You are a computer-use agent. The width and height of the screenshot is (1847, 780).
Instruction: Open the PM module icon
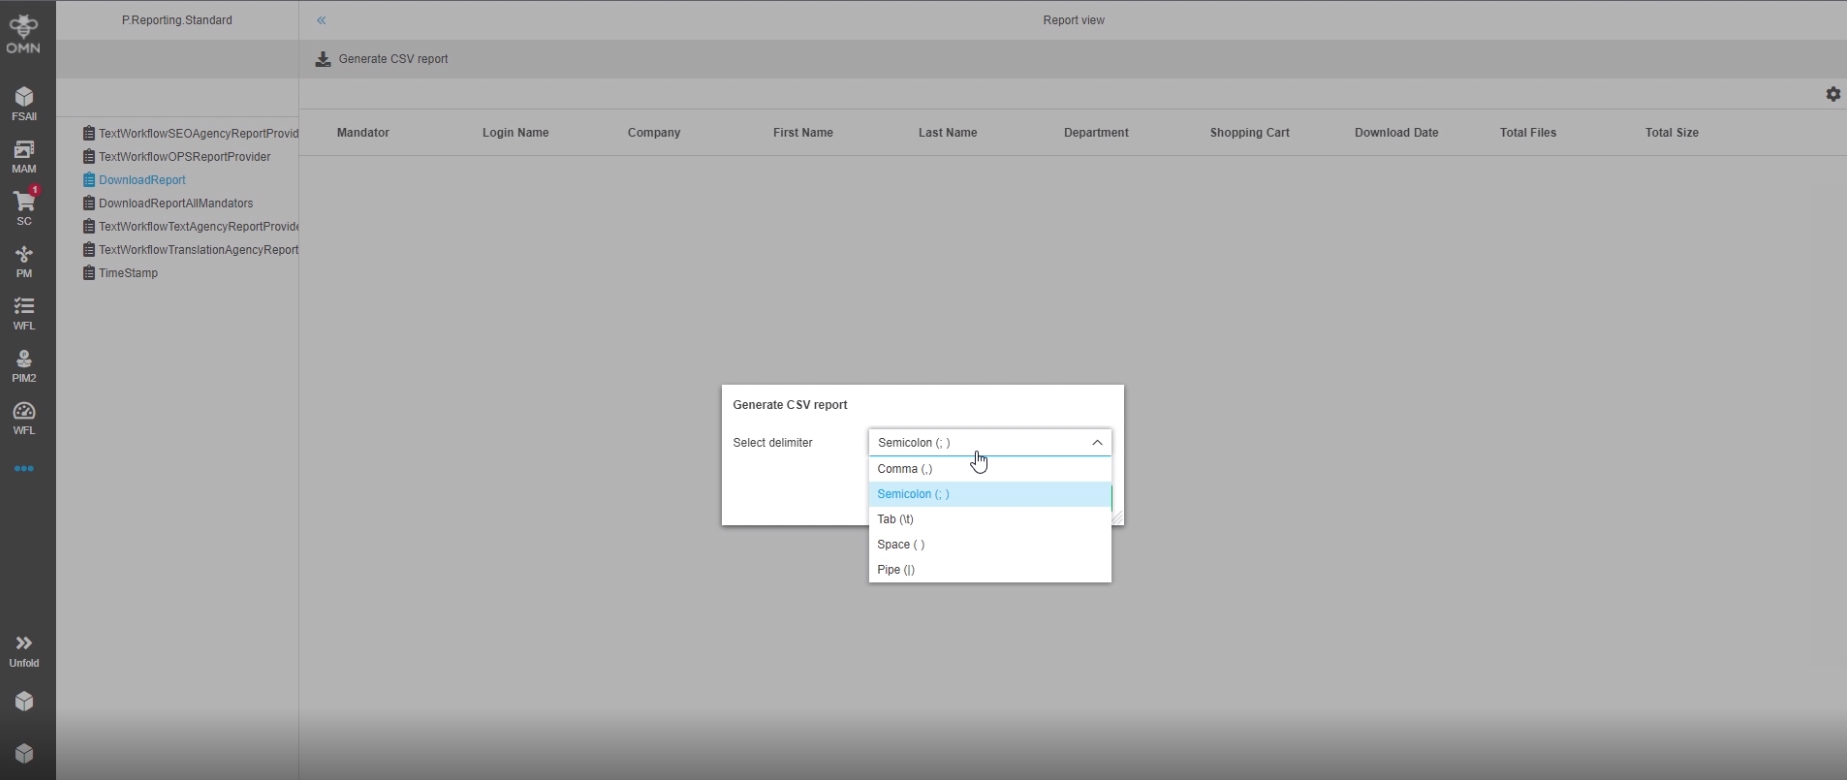point(24,260)
